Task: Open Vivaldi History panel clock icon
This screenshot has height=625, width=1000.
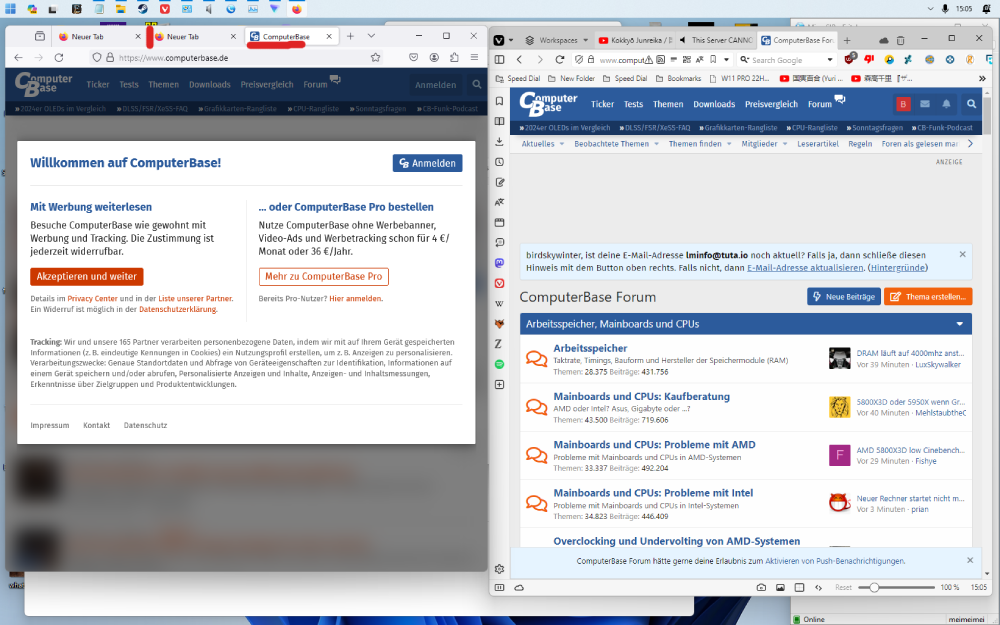Action: tap(499, 162)
